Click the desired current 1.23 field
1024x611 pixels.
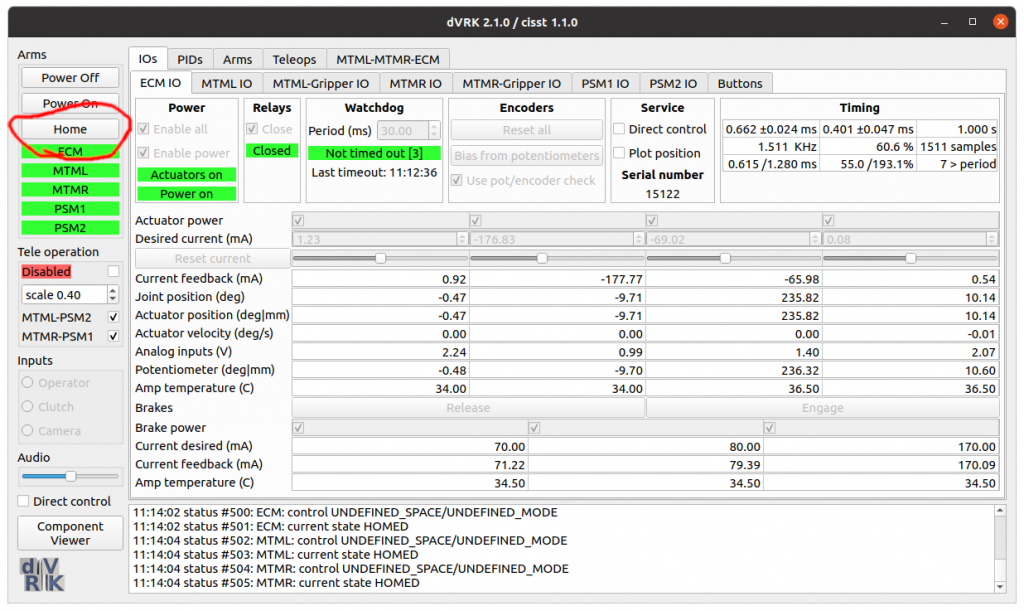[375, 240]
